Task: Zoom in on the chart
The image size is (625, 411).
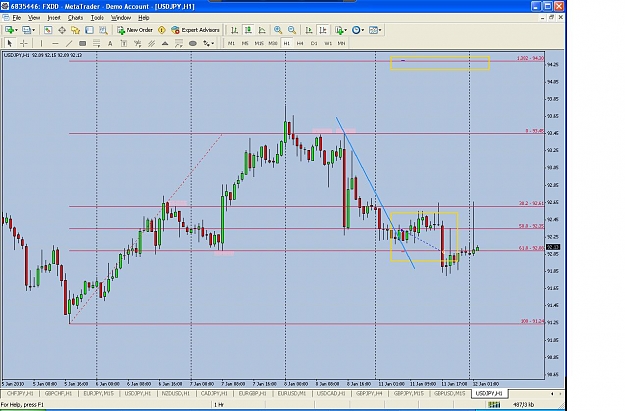Action: pyautogui.click(x=278, y=30)
